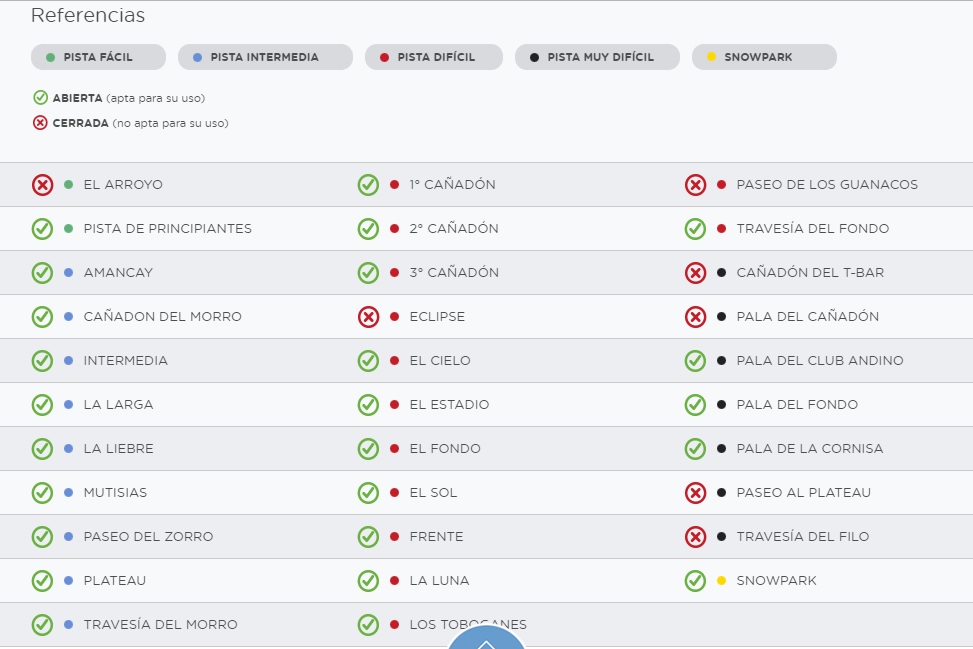The height and width of the screenshot is (649, 973).
Task: Select the Snowpark legend pill with yellow dot
Action: (764, 57)
